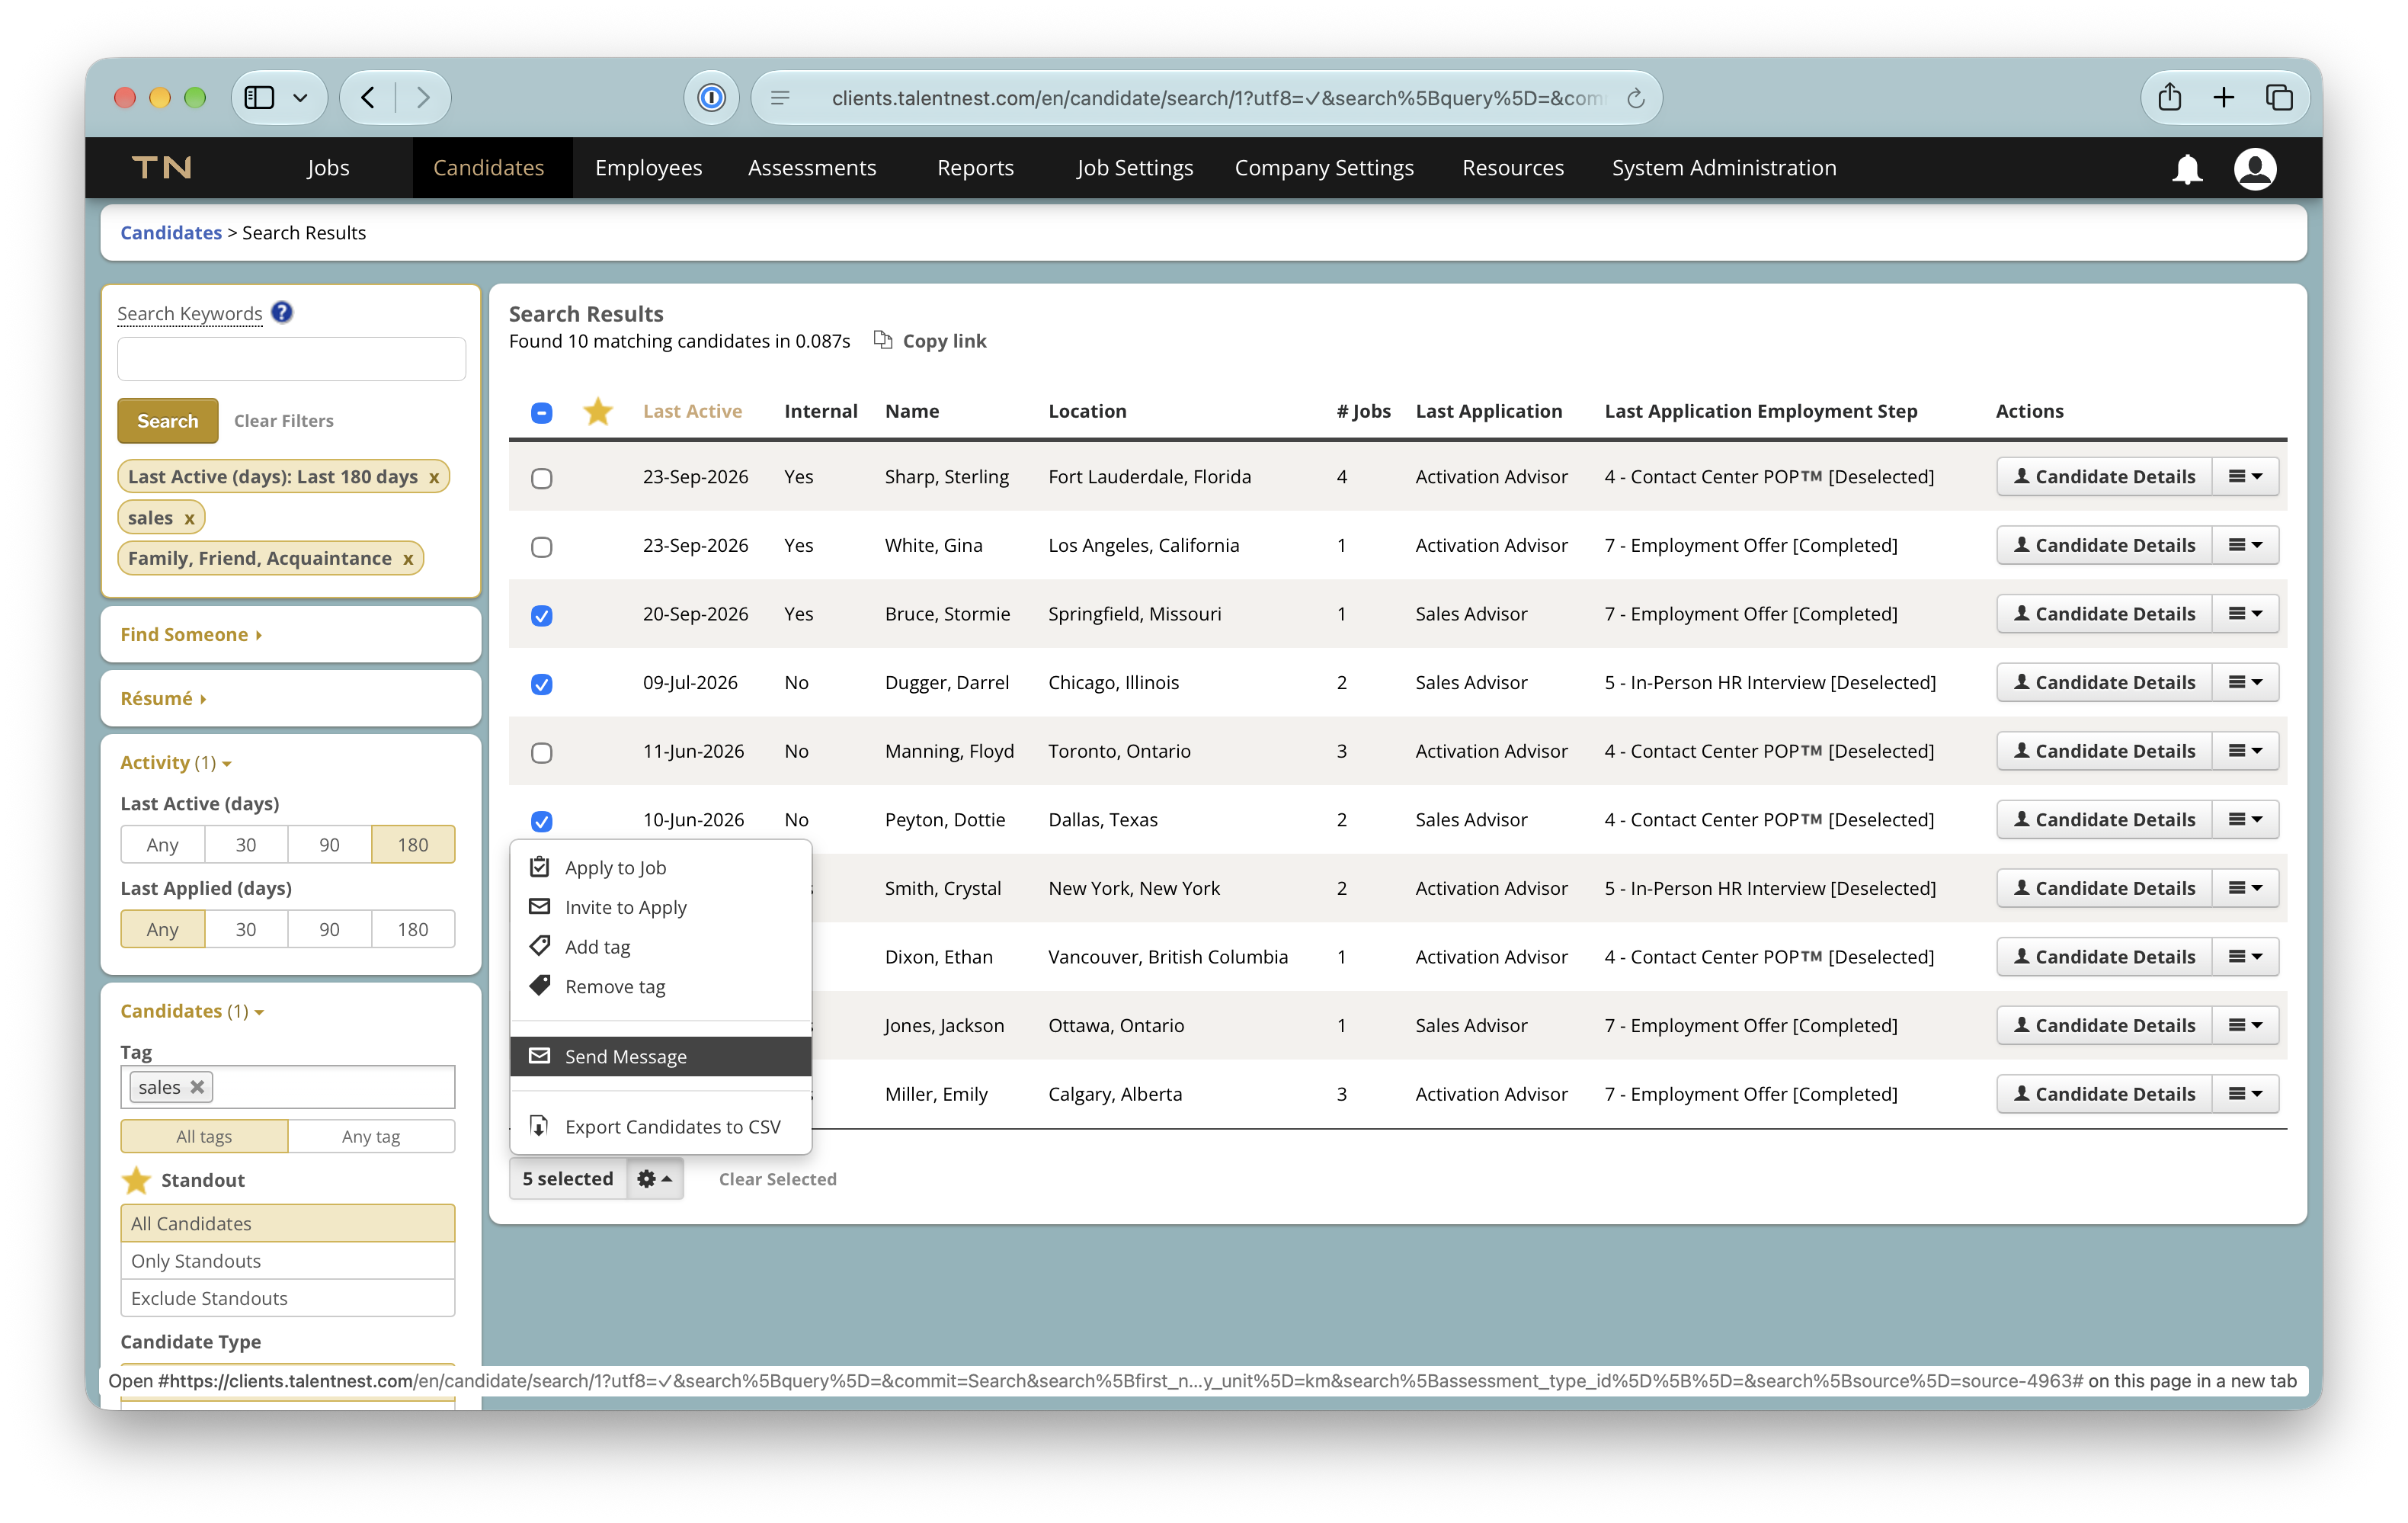The height and width of the screenshot is (1523, 2408).
Task: Open actions dropdown for Miller, Emily
Action: 2245,1093
